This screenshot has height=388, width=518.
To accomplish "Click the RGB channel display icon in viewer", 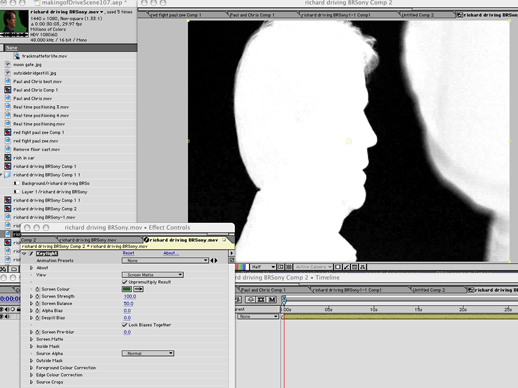I will pos(242,267).
